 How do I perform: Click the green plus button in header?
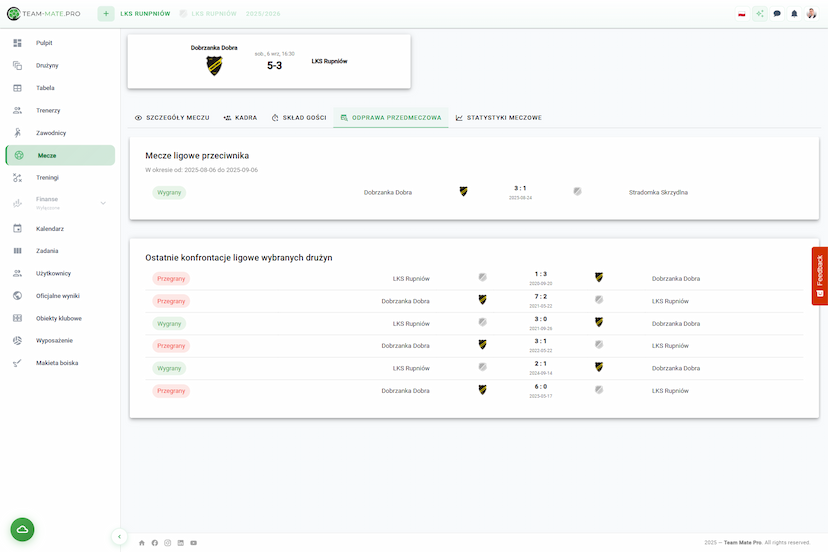(x=106, y=14)
